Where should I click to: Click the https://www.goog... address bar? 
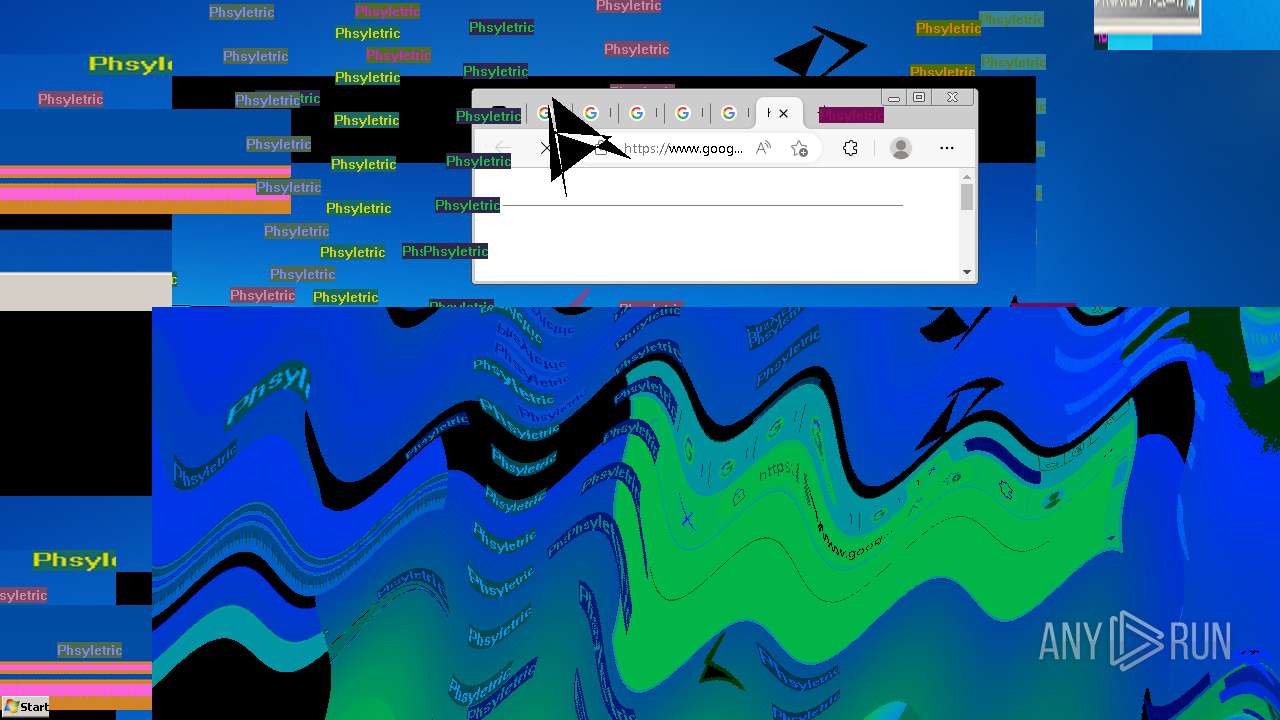click(683, 148)
